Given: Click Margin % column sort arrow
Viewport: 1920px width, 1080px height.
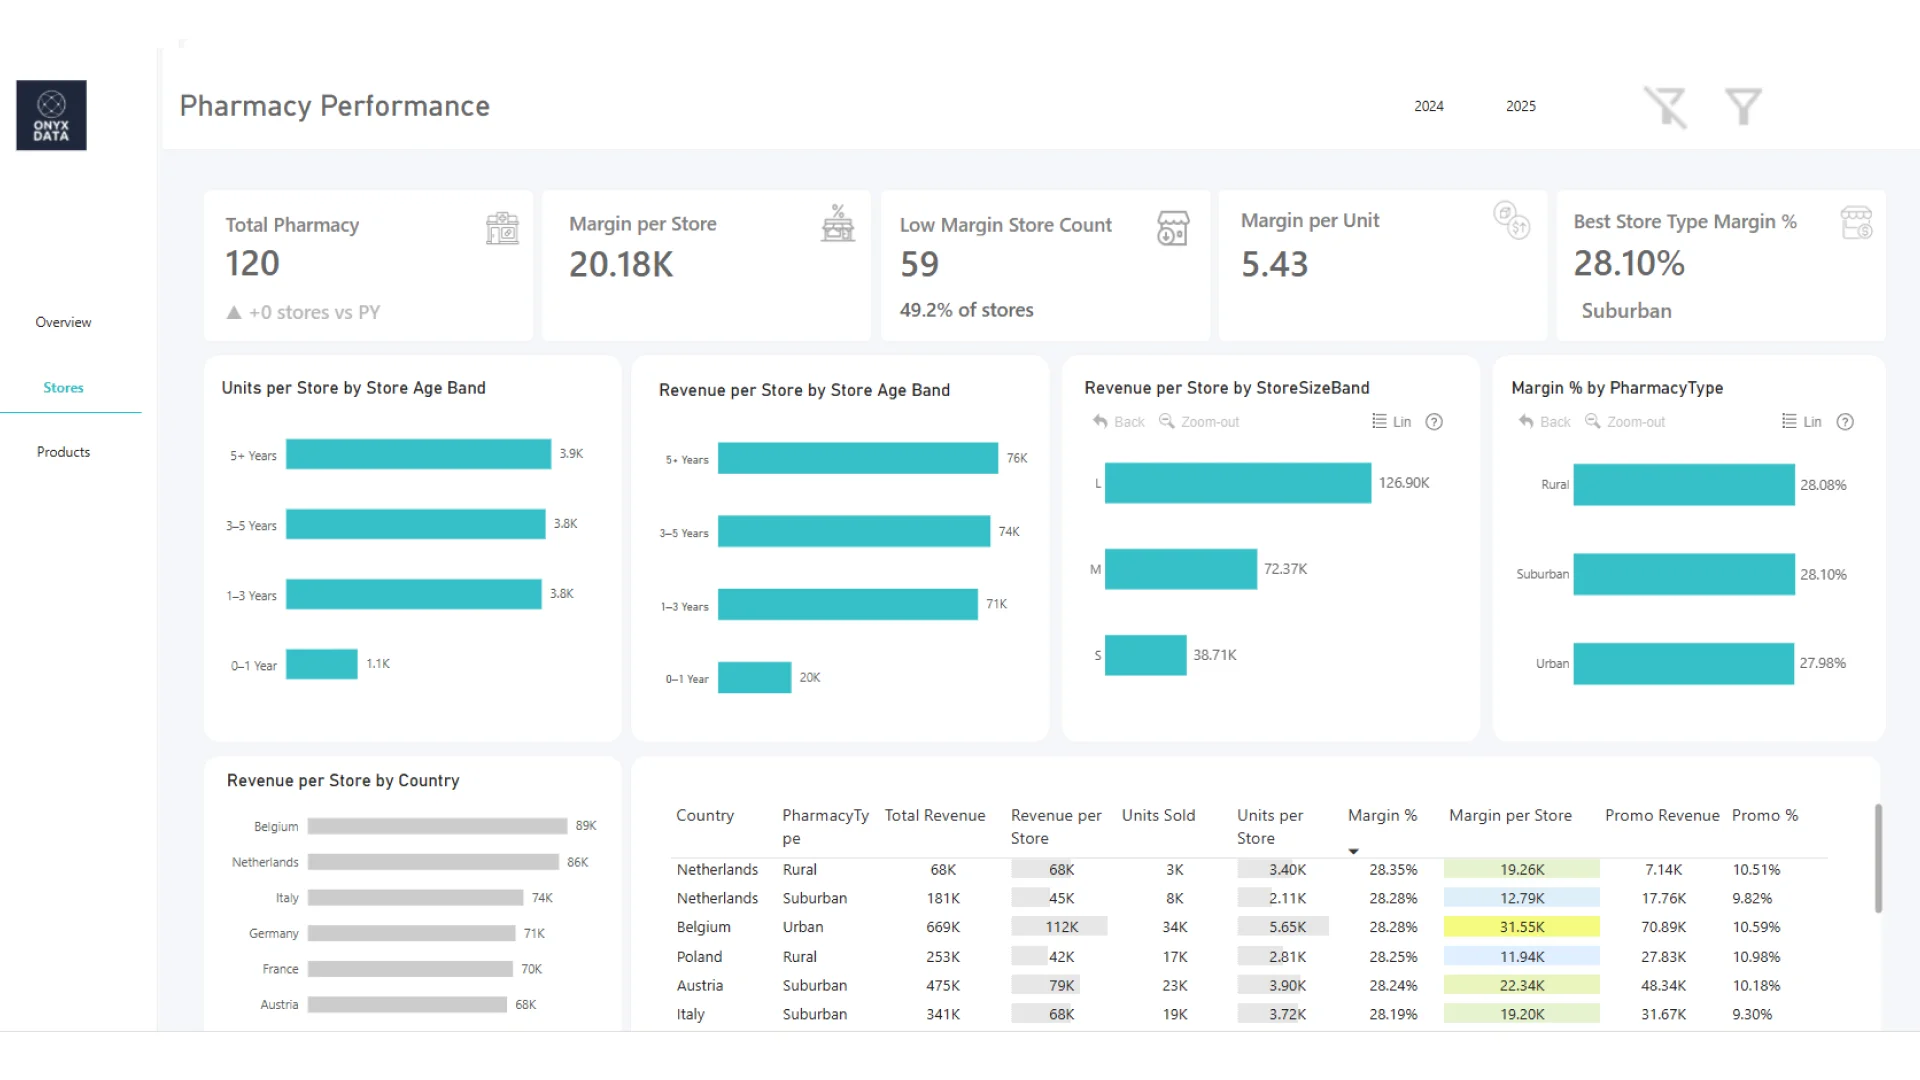Looking at the screenshot, I should [1353, 851].
